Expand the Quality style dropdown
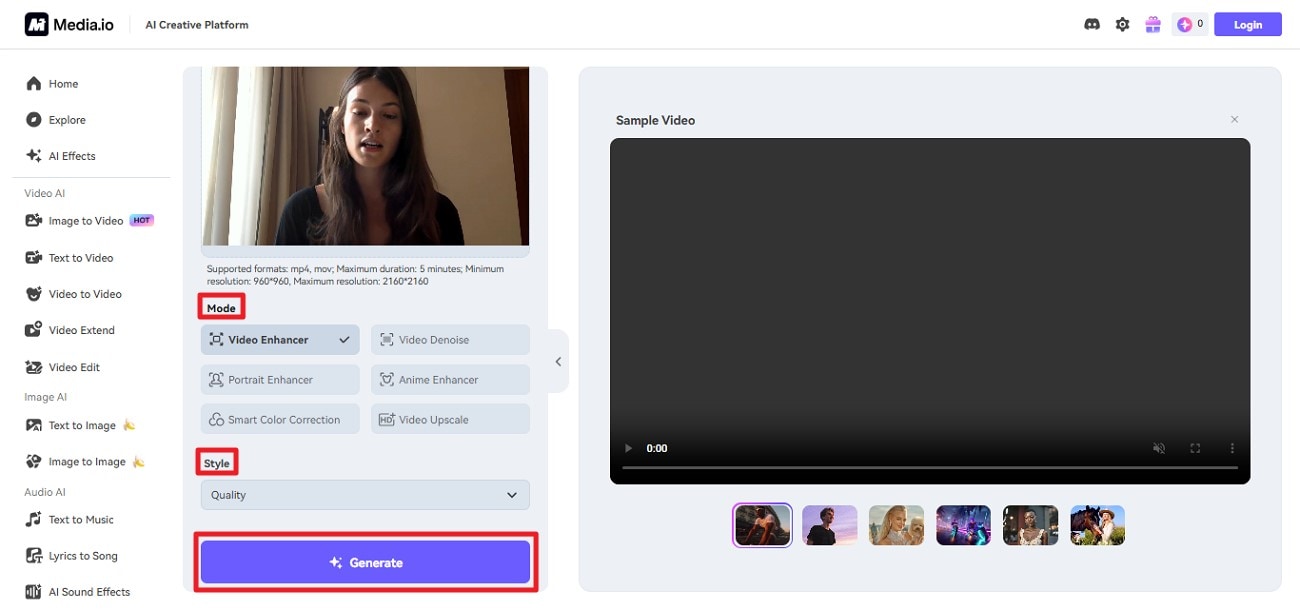Image resolution: width=1300 pixels, height=610 pixels. click(365, 495)
